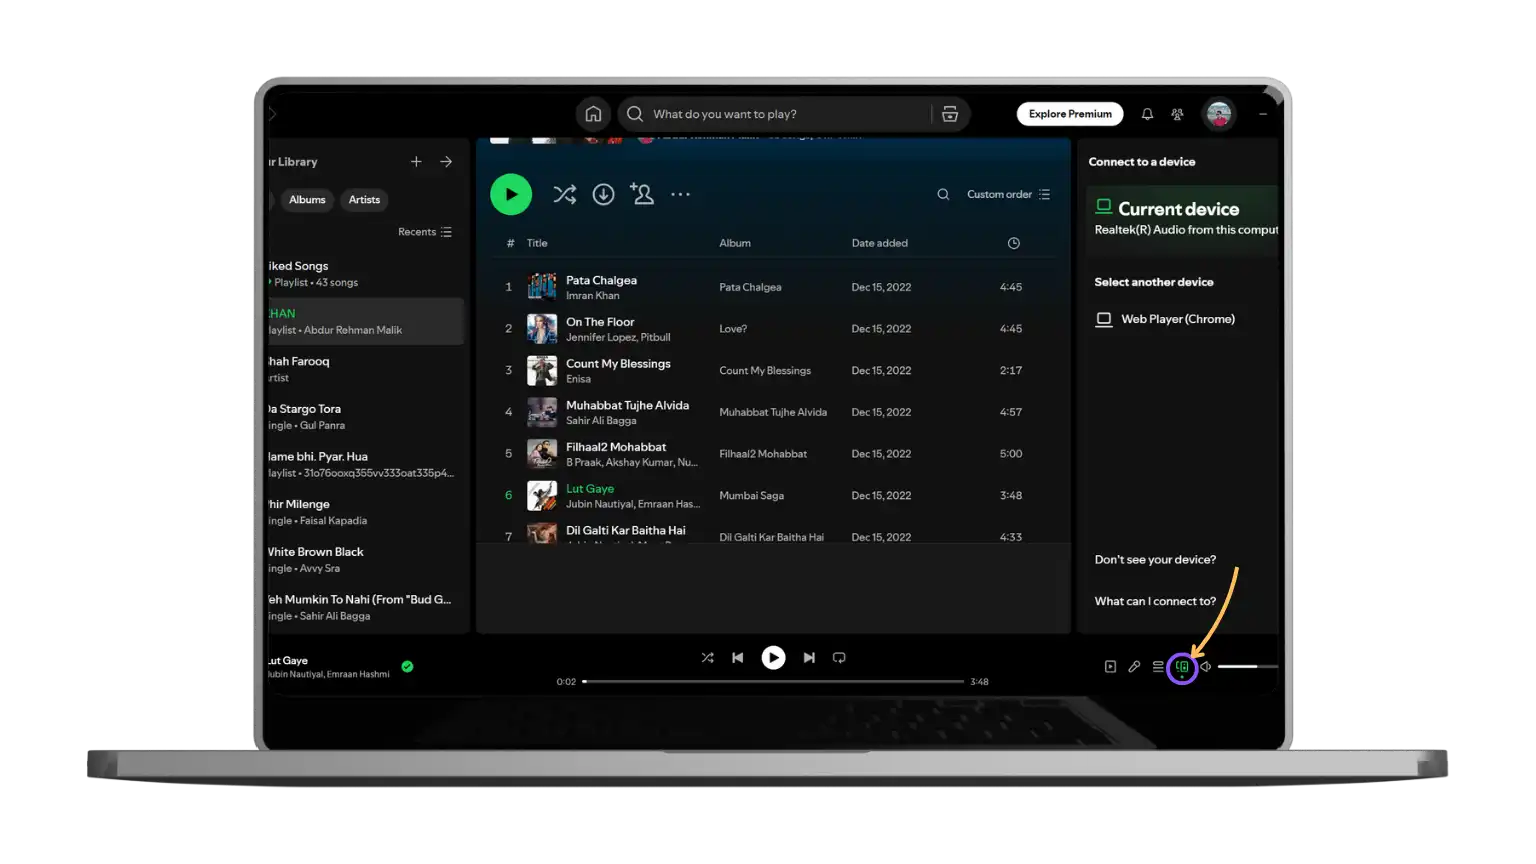Open the Recents sort dropdown
The image size is (1536, 864).
click(425, 232)
